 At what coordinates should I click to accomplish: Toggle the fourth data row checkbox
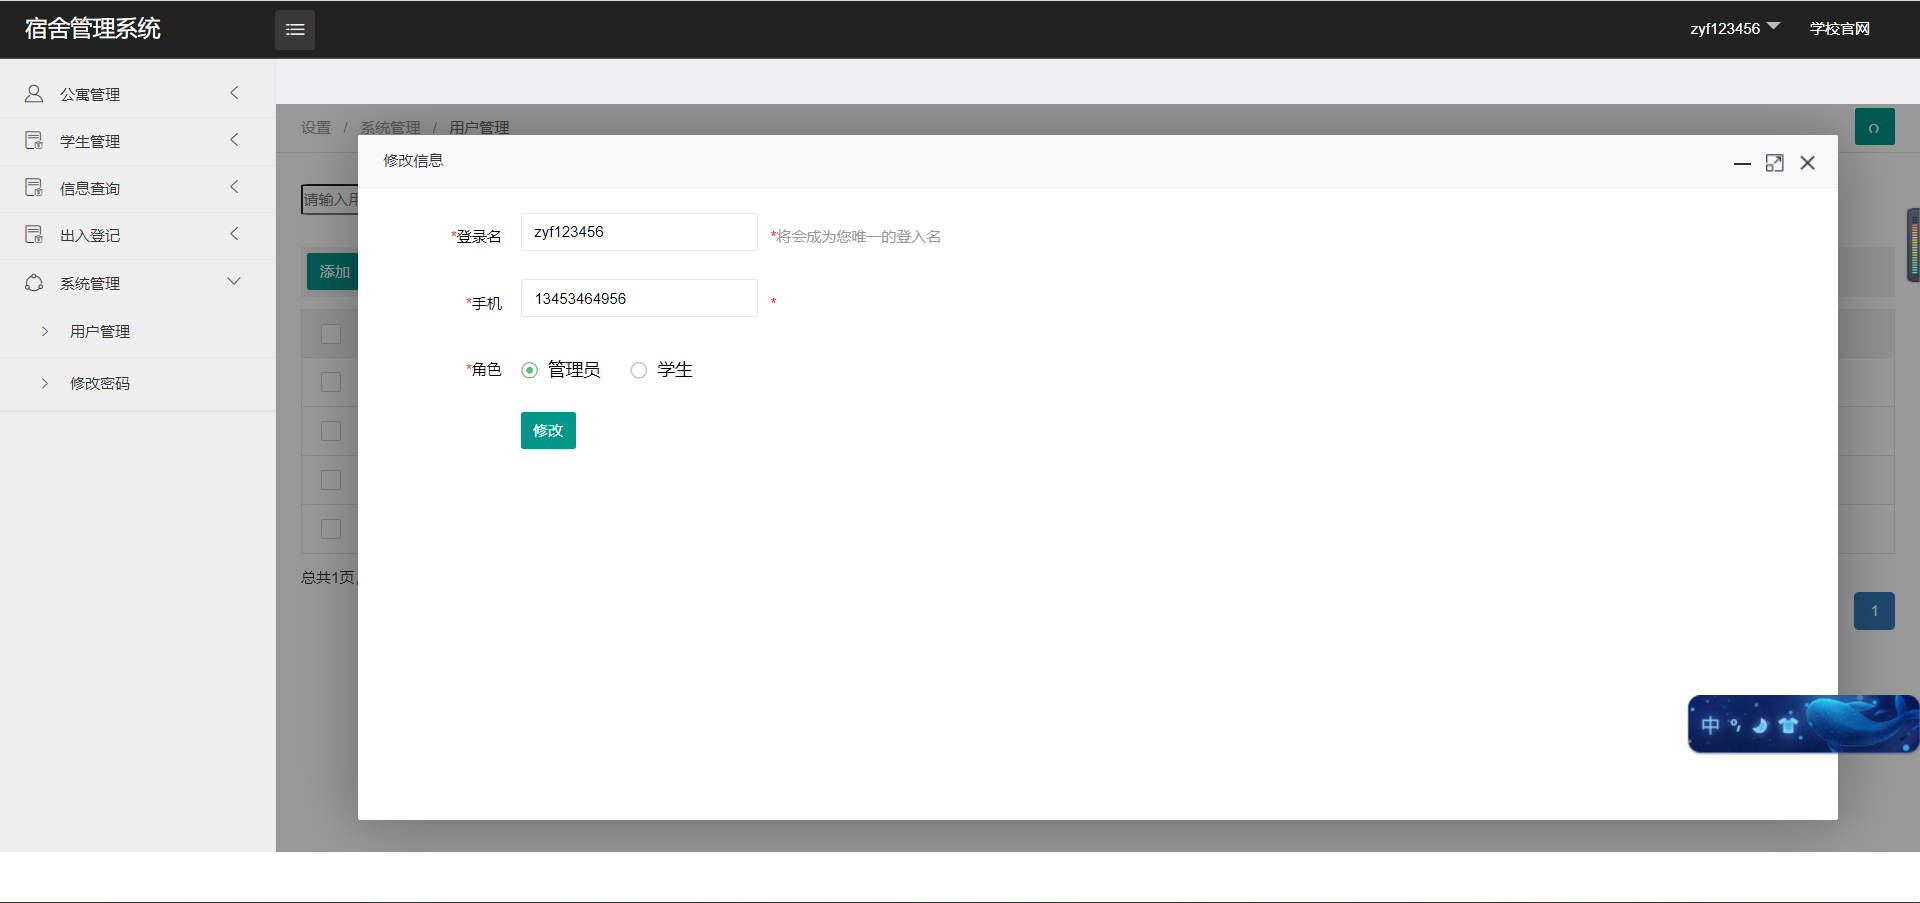(331, 529)
